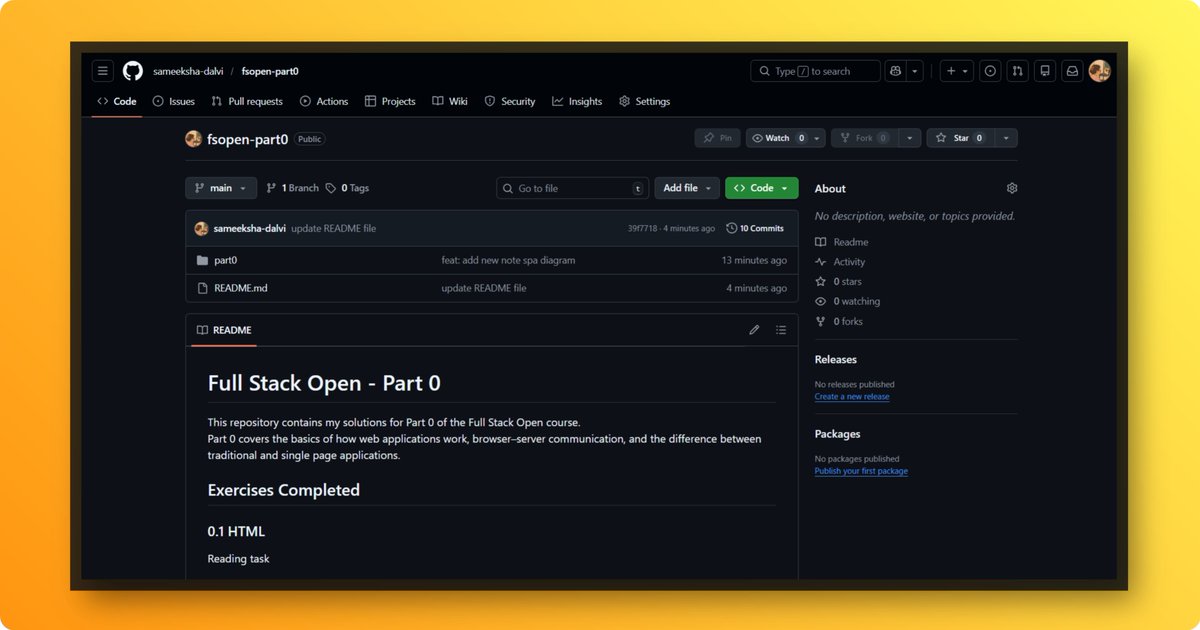1200x630 pixels.
Task: Click the commit author sameeksha-dalvi
Action: pyautogui.click(x=250, y=228)
